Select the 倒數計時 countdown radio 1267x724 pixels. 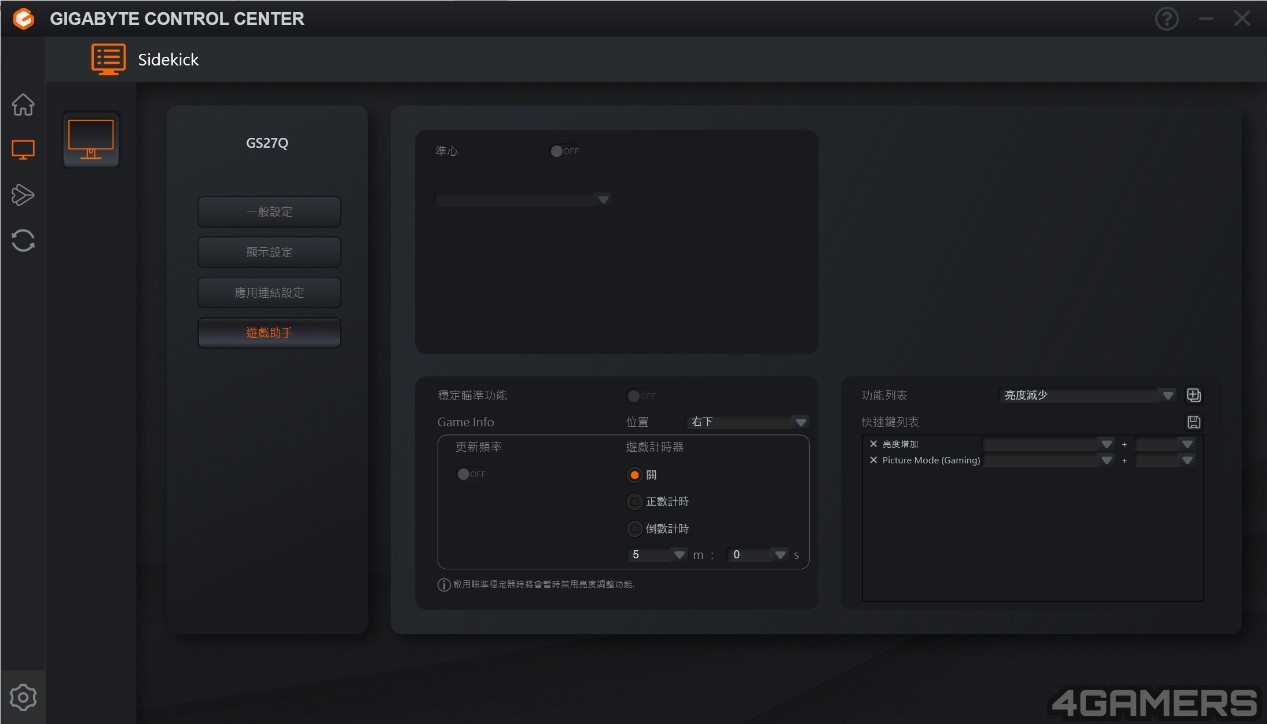point(634,529)
